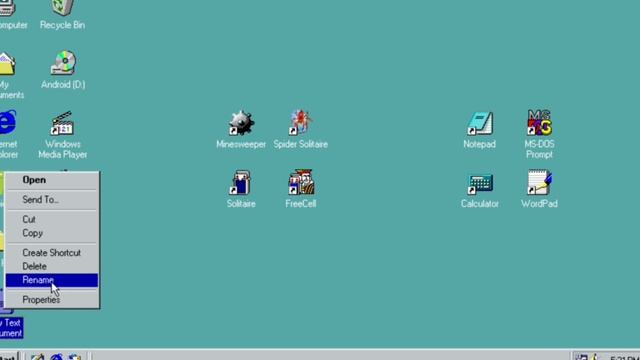640x360 pixels.
Task: Open Properties from the context menu
Action: click(x=52, y=300)
